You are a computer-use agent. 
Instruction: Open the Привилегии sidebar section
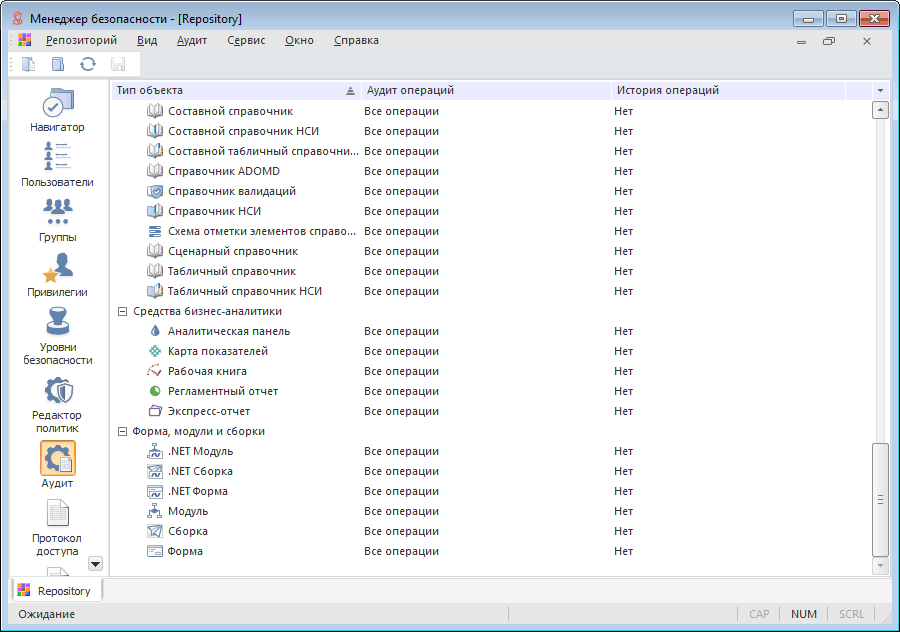(x=57, y=274)
